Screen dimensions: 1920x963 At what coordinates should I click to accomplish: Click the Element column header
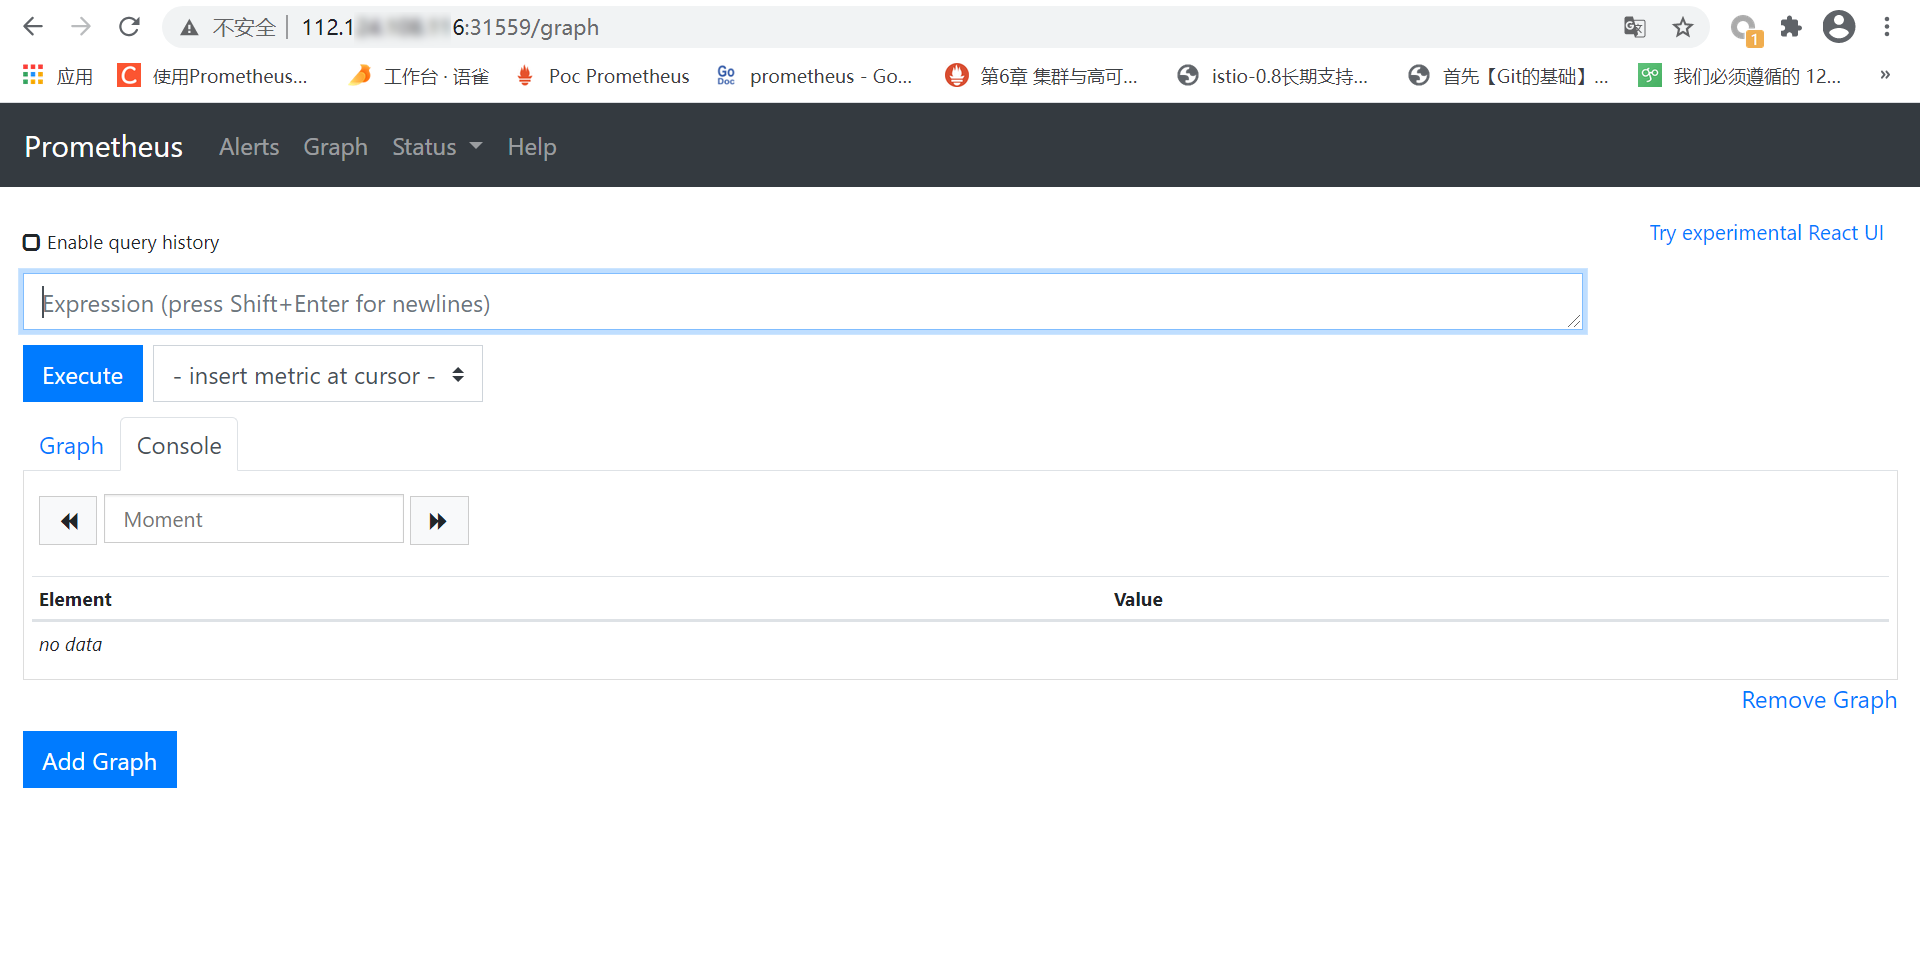(x=75, y=599)
